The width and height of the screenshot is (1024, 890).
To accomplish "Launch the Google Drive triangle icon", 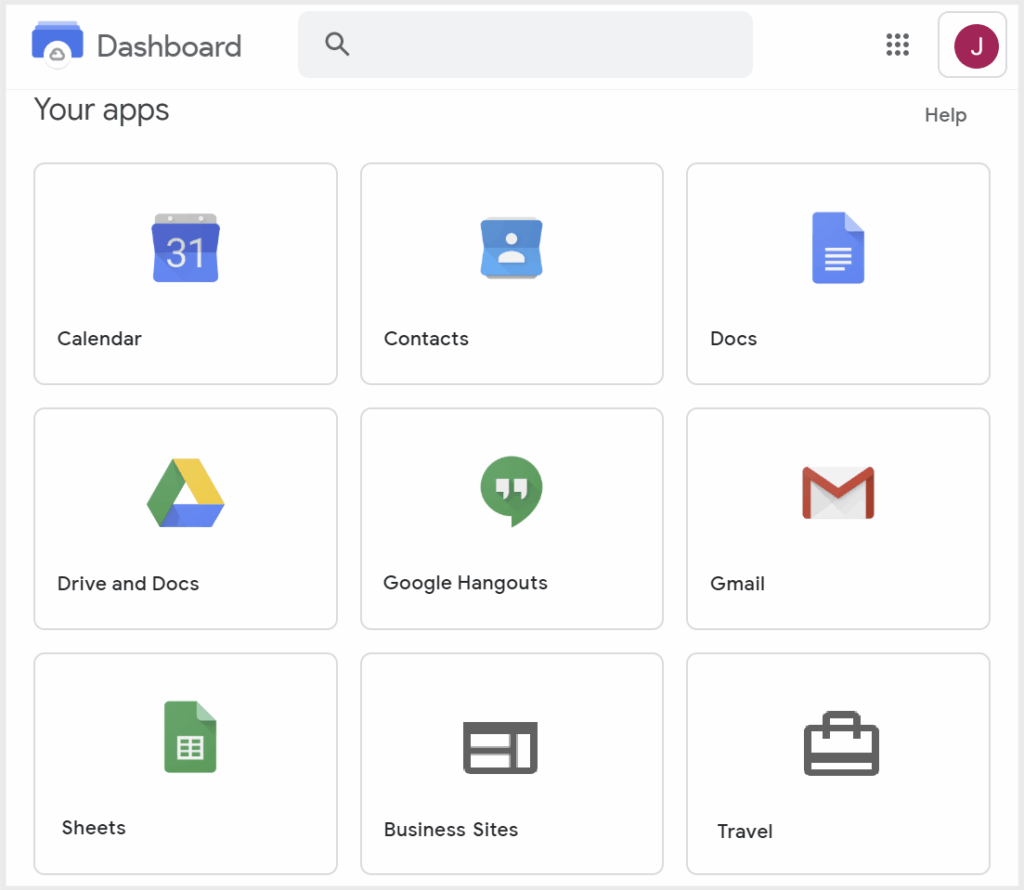I will pyautogui.click(x=185, y=493).
